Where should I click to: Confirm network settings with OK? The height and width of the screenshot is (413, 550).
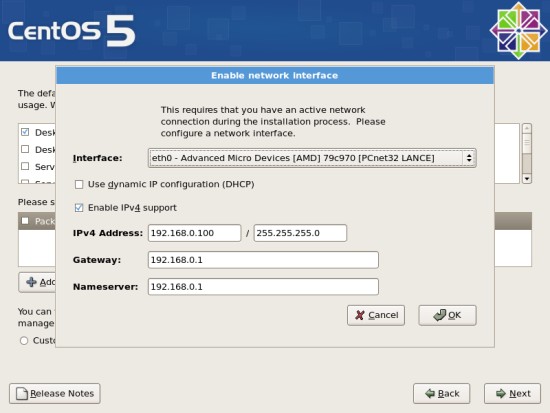[447, 315]
